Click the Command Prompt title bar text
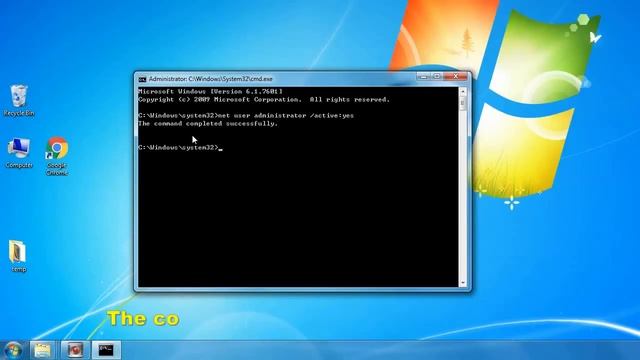The width and height of the screenshot is (640, 360). pyautogui.click(x=210, y=79)
